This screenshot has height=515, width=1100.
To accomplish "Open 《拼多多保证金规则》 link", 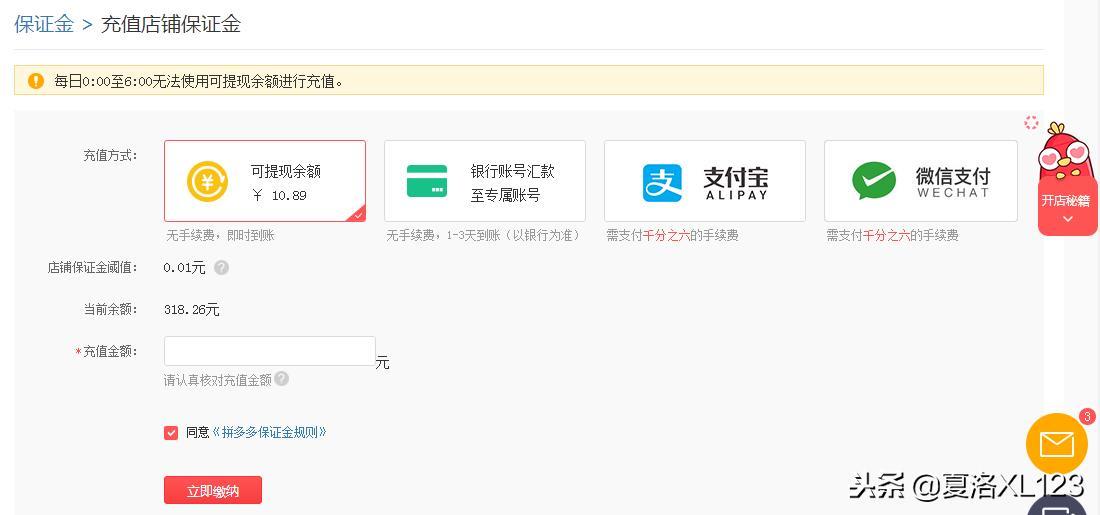I will 269,432.
